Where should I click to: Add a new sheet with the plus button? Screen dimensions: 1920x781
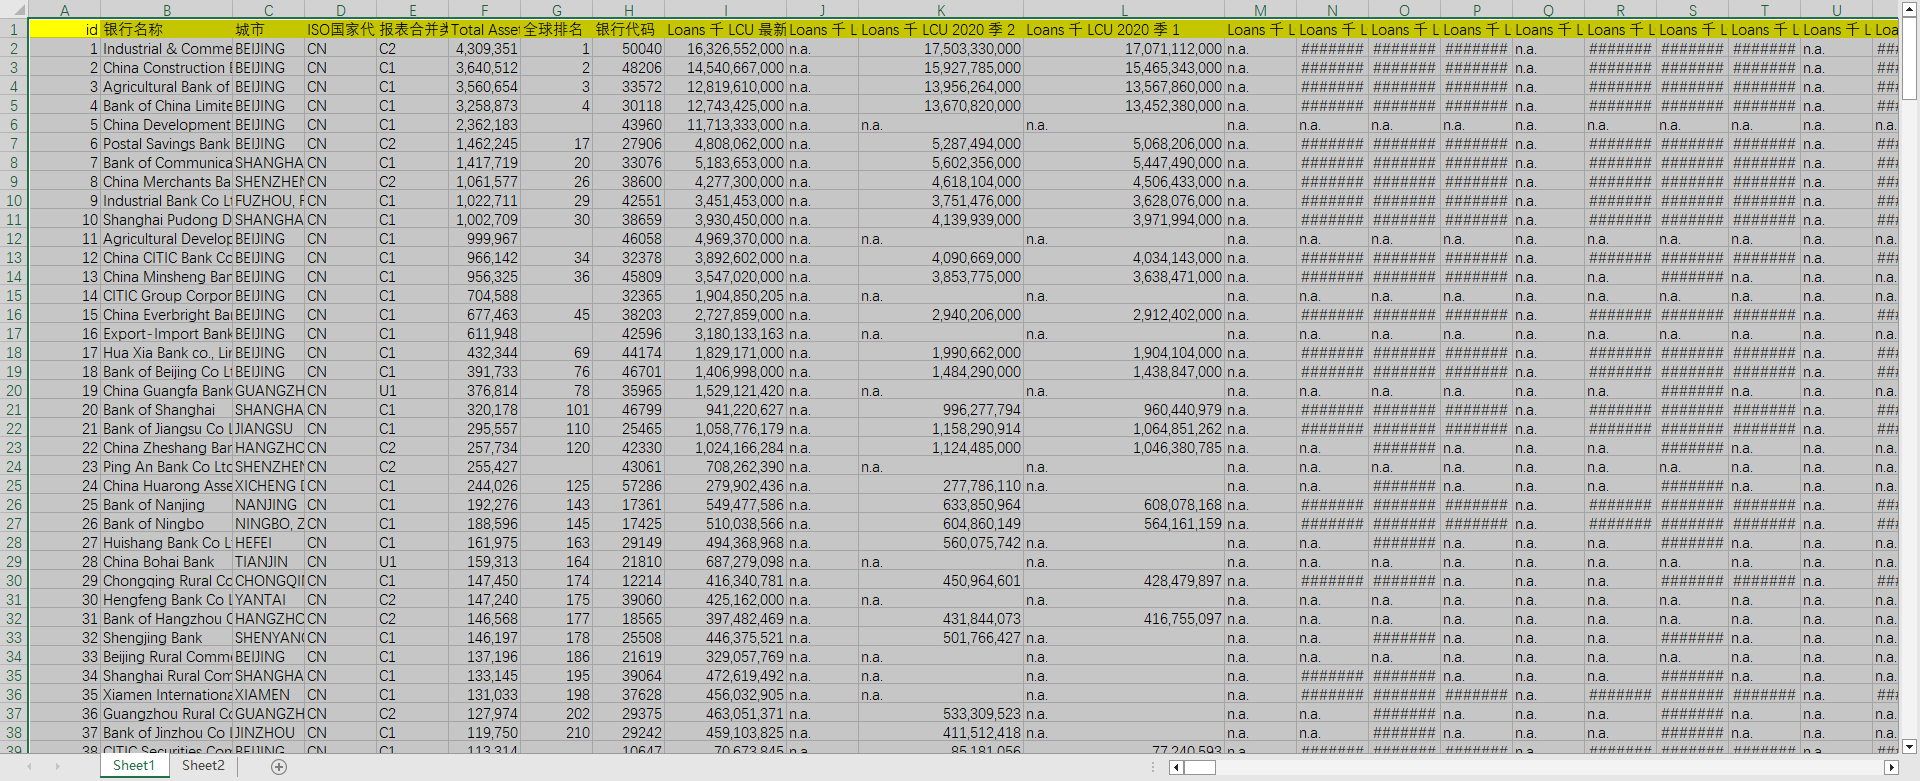279,766
